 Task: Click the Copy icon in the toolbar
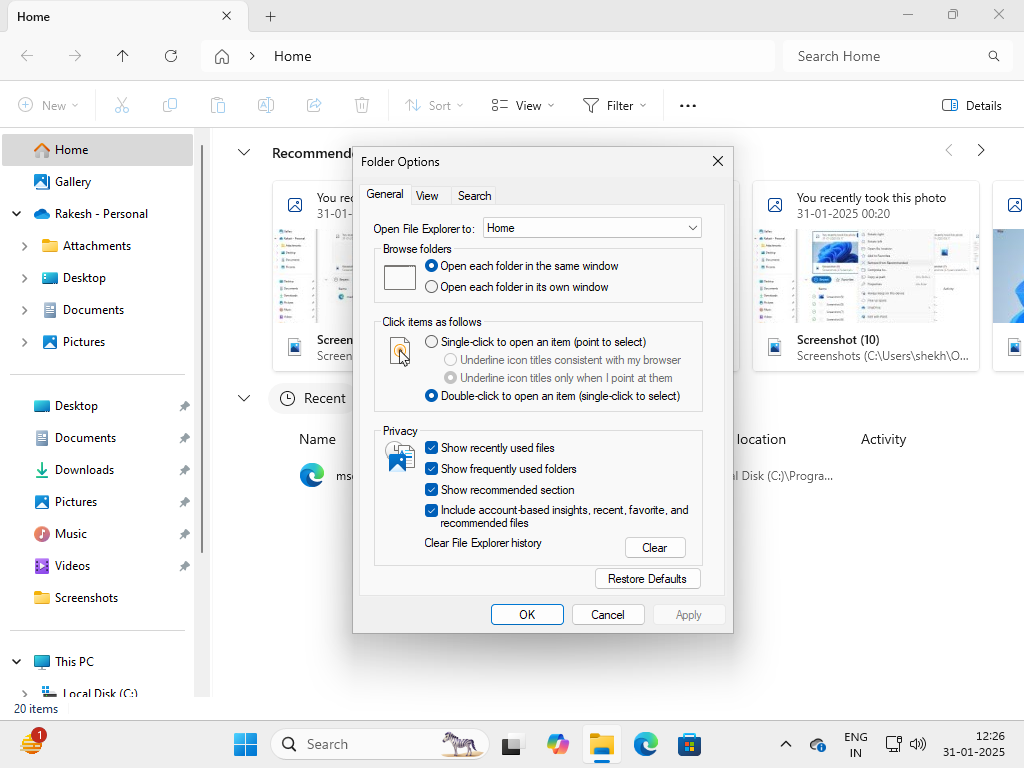coord(170,104)
